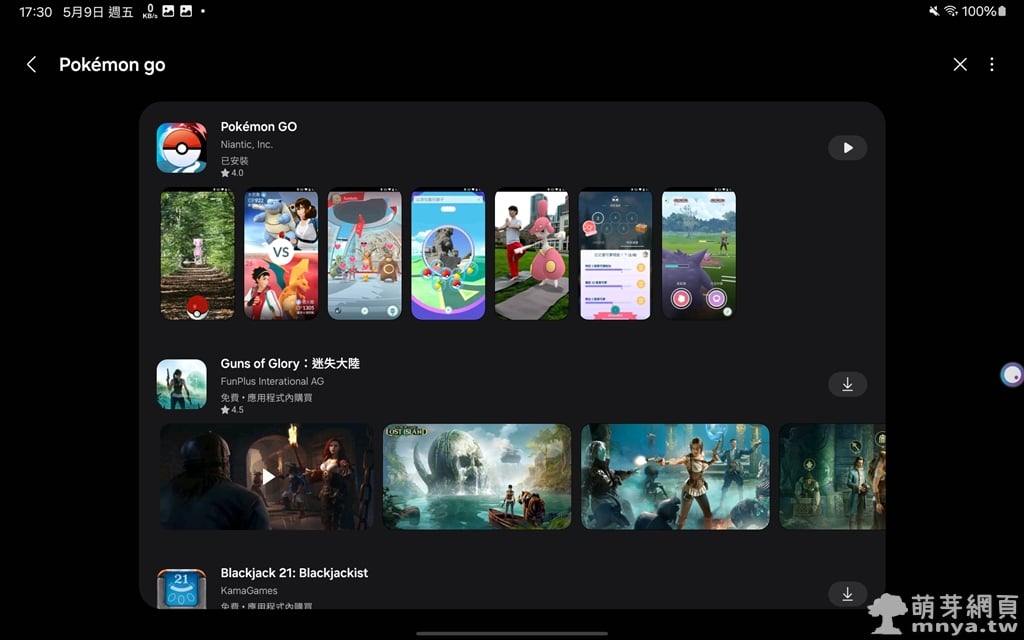Go back using the back arrow

[x=31, y=65]
